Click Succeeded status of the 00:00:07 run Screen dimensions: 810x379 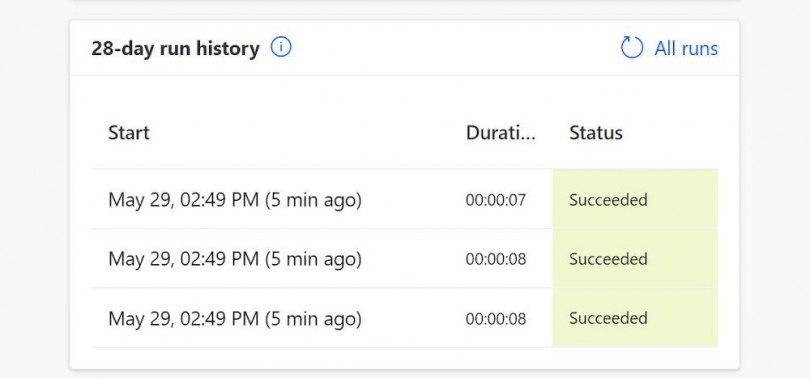point(608,200)
